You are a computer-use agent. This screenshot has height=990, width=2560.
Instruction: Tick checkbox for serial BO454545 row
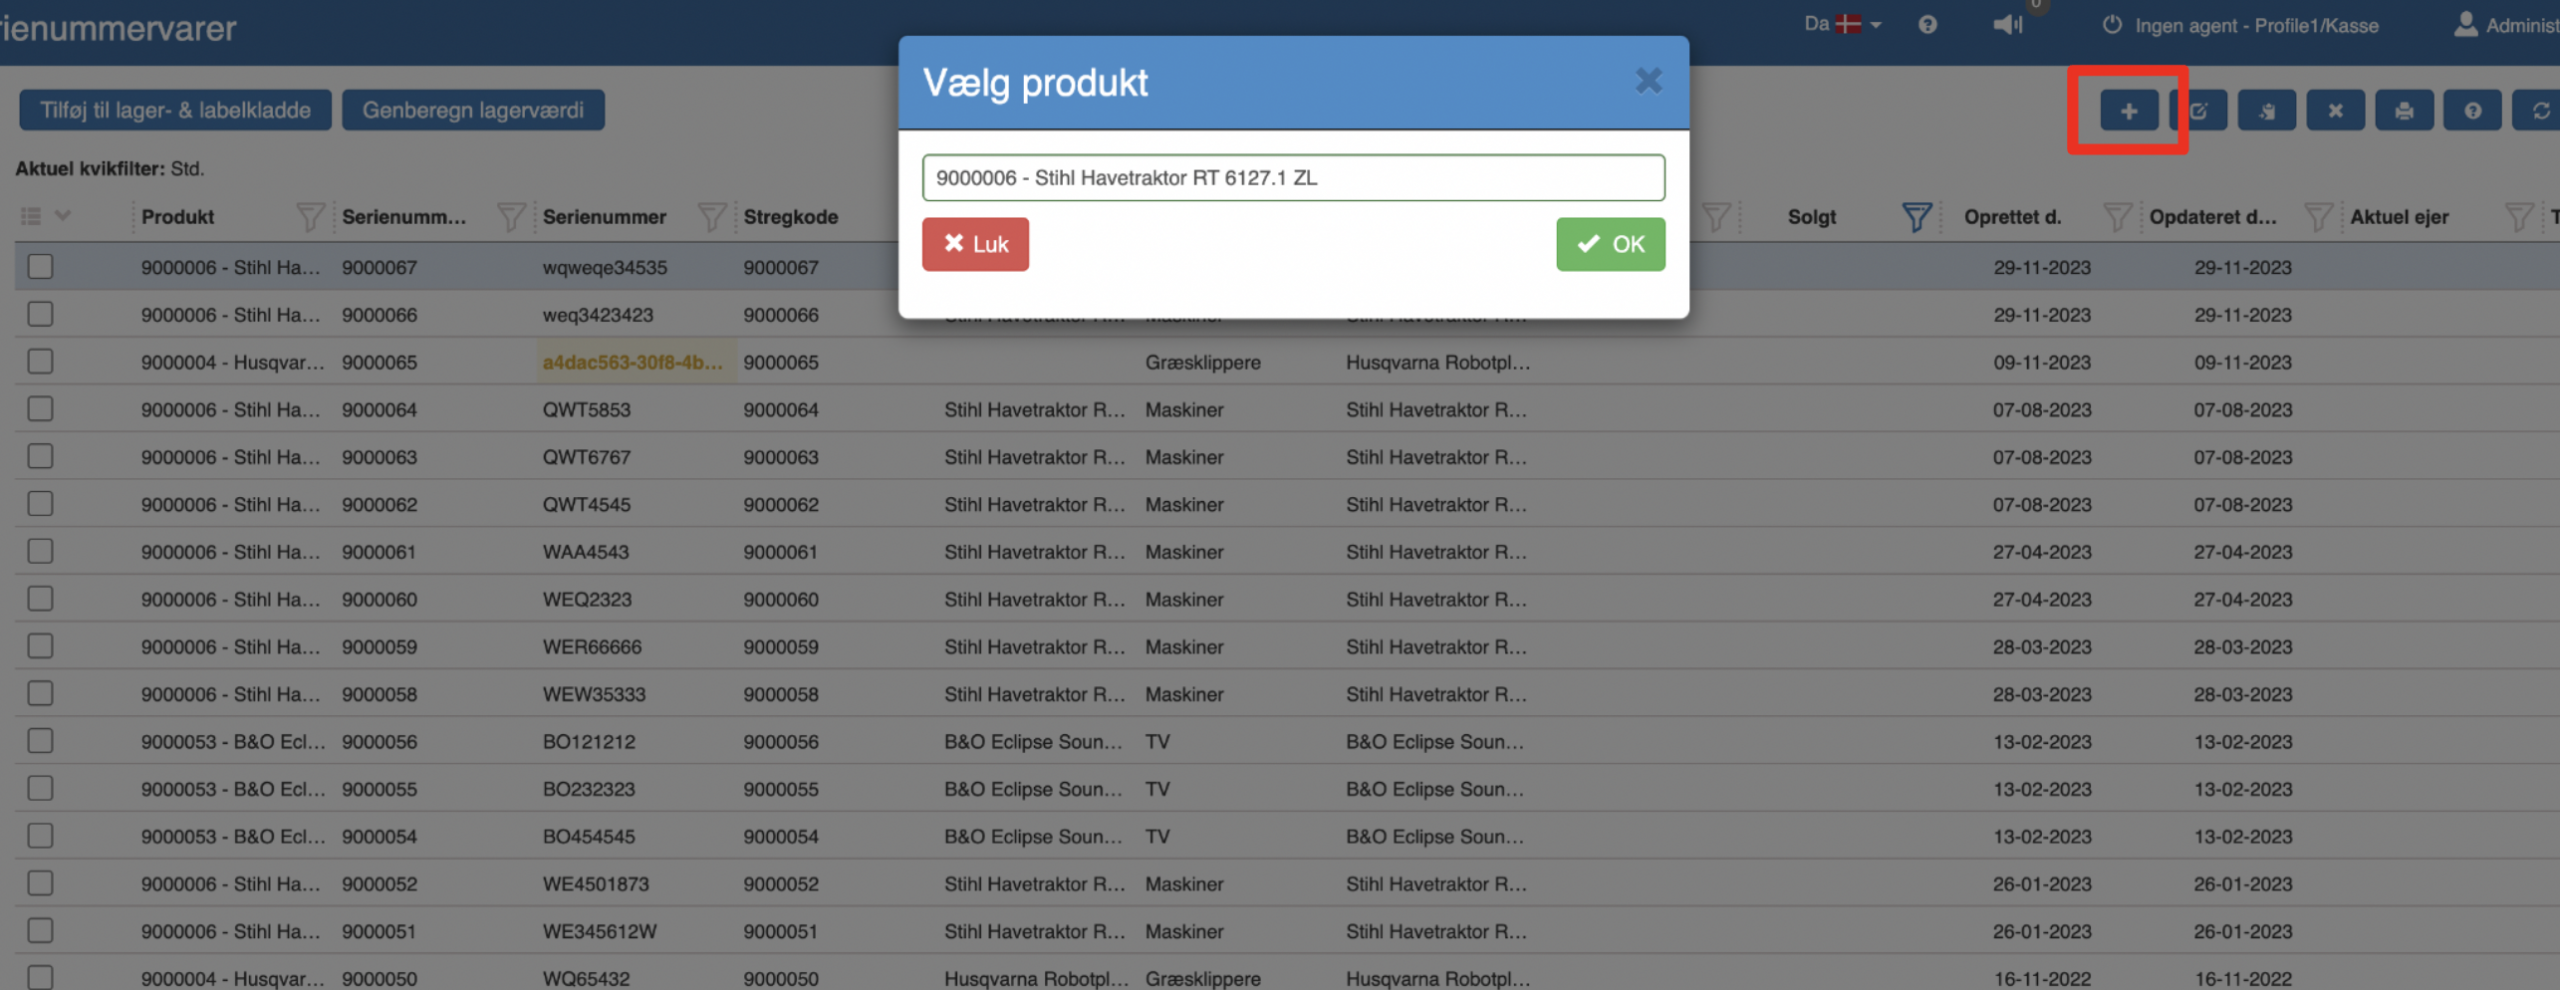click(40, 836)
